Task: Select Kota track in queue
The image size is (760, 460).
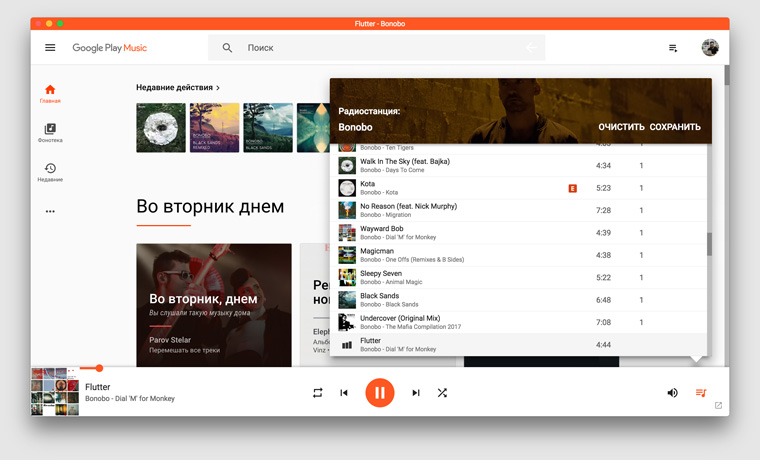Action: pos(518,188)
